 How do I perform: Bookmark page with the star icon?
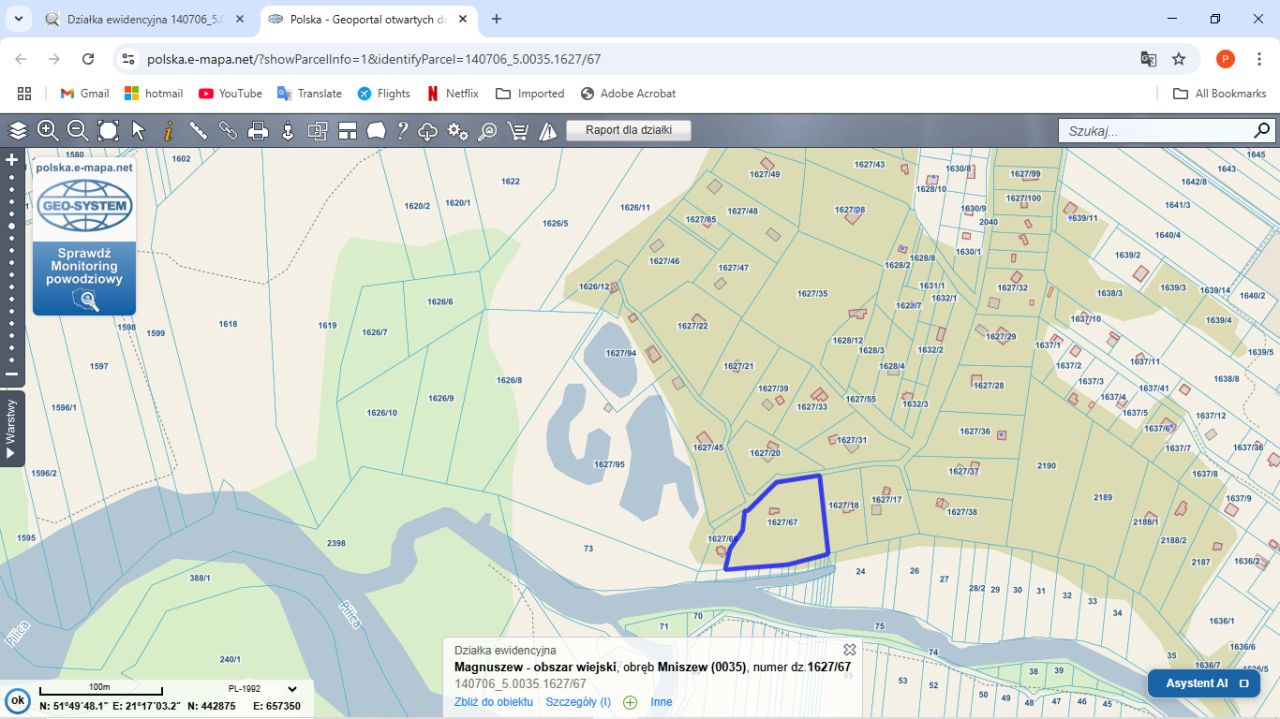click(x=1179, y=59)
